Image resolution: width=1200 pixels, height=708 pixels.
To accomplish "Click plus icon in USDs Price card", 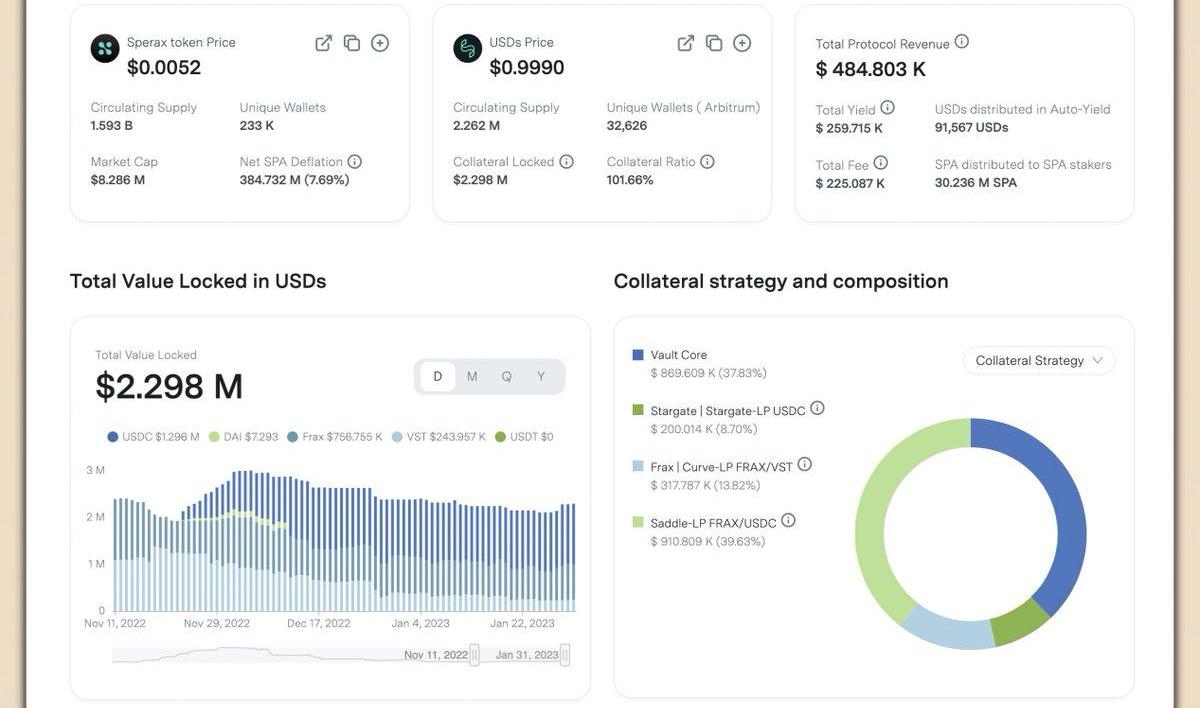I will click(742, 43).
